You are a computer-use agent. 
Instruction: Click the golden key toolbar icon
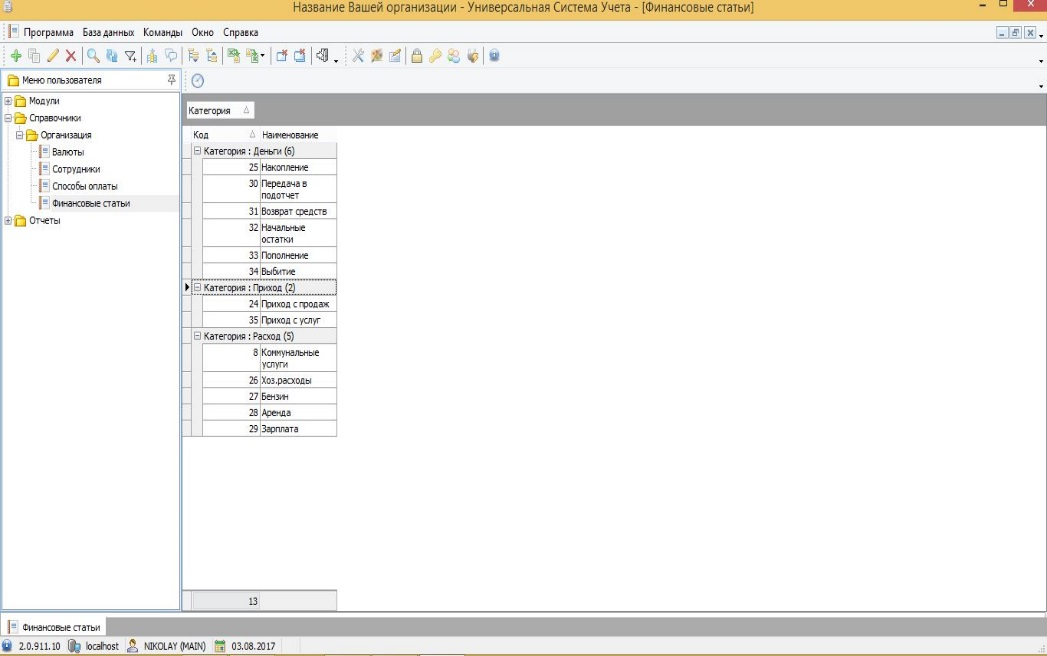(x=435, y=56)
